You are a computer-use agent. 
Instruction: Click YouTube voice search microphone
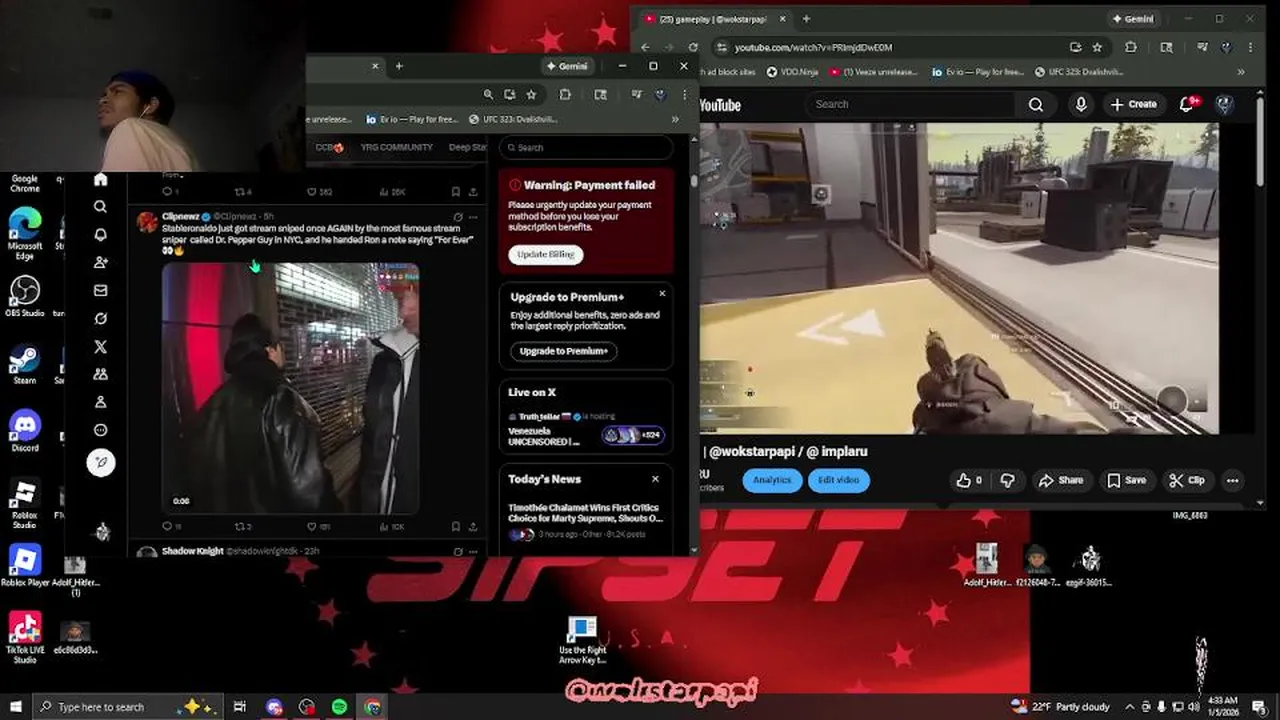coord(1081,104)
